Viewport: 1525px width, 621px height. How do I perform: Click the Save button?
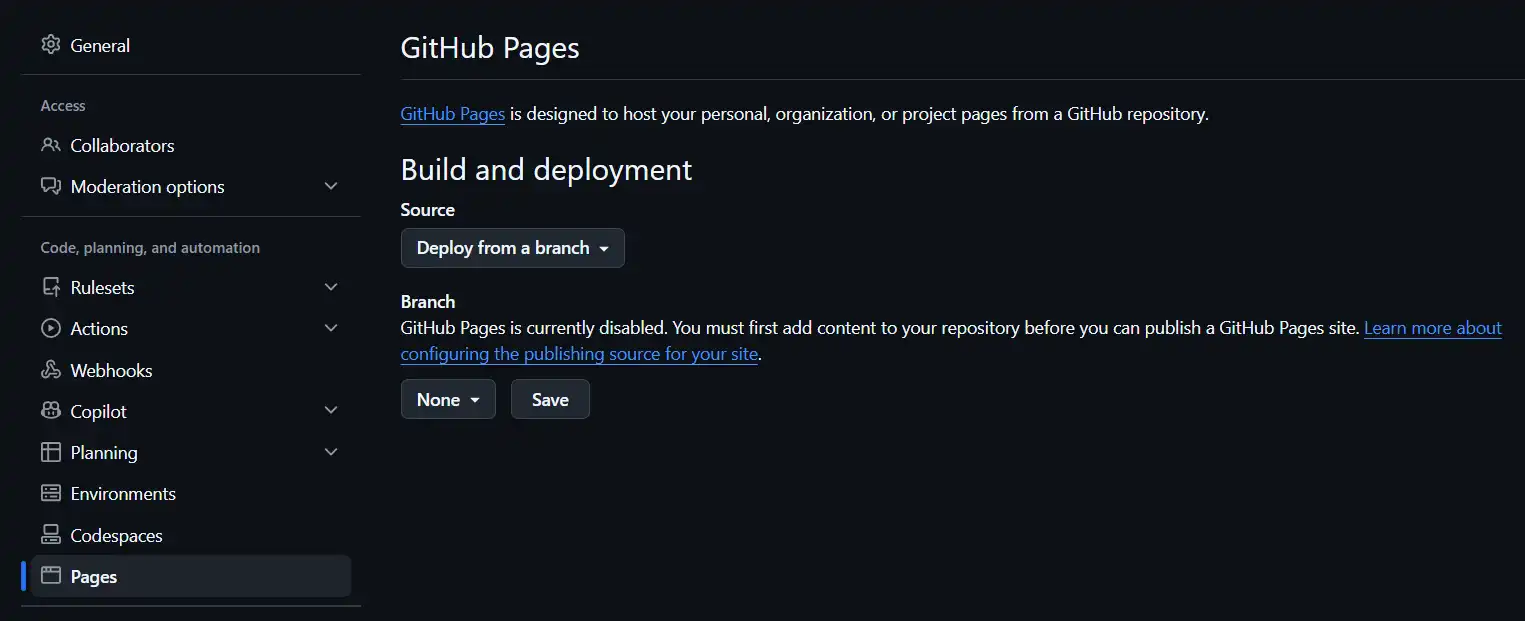click(x=550, y=399)
